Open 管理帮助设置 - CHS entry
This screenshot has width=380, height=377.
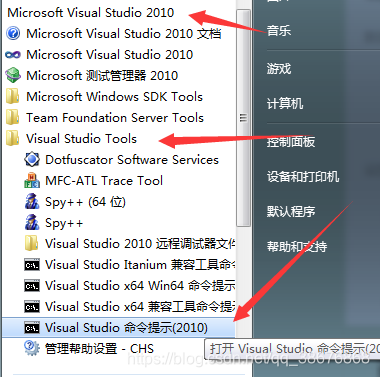point(99,349)
